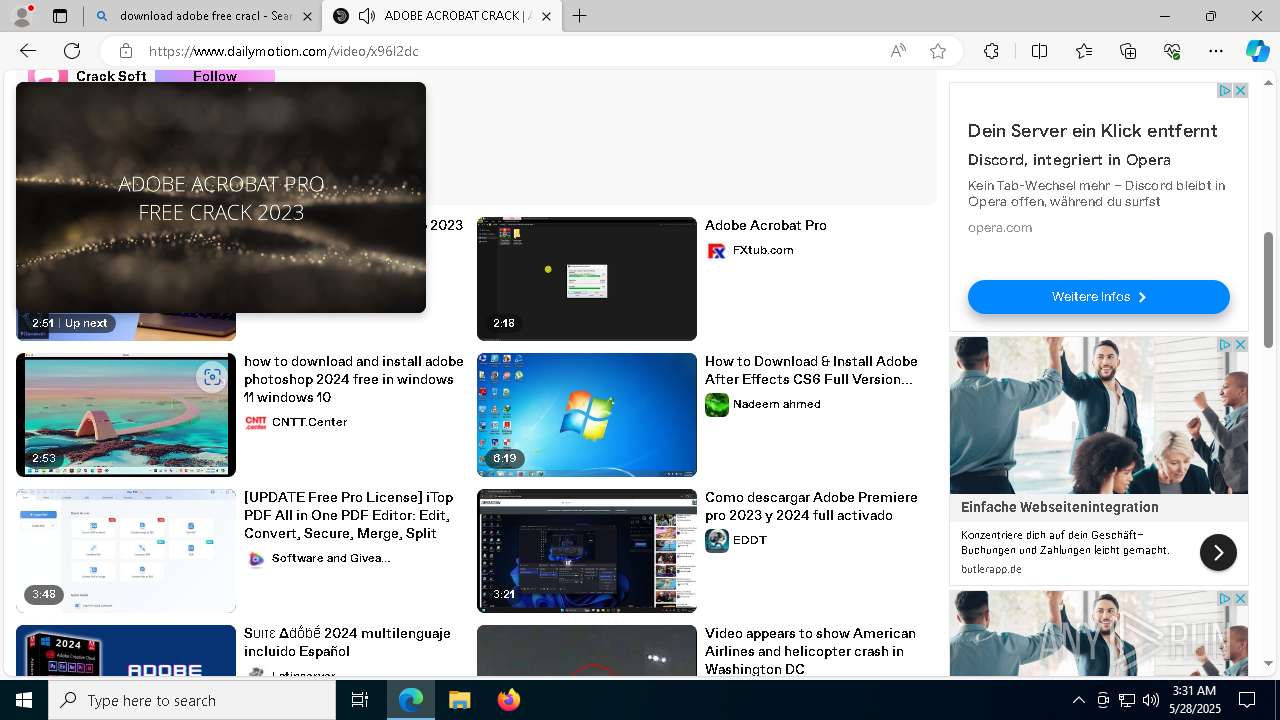Open the browser Extensions icon
1280x720 pixels.
(991, 51)
